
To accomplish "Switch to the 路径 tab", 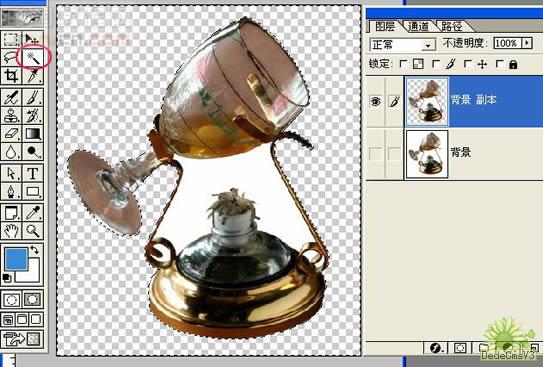I will pos(452,26).
